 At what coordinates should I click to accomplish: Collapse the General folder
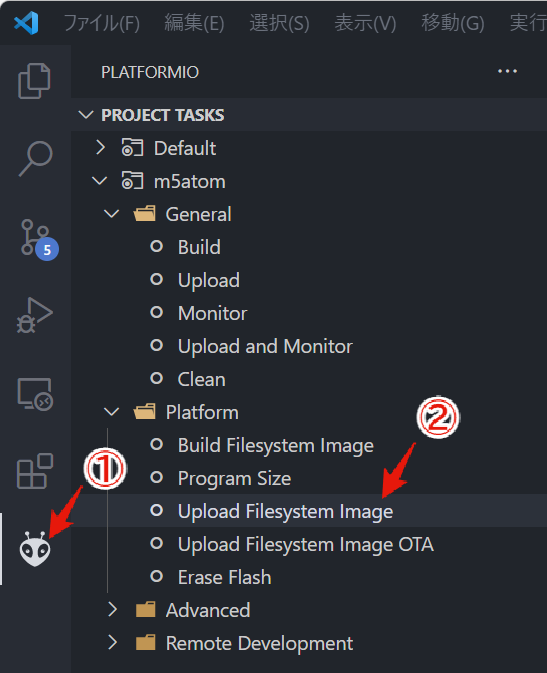[x=112, y=214]
